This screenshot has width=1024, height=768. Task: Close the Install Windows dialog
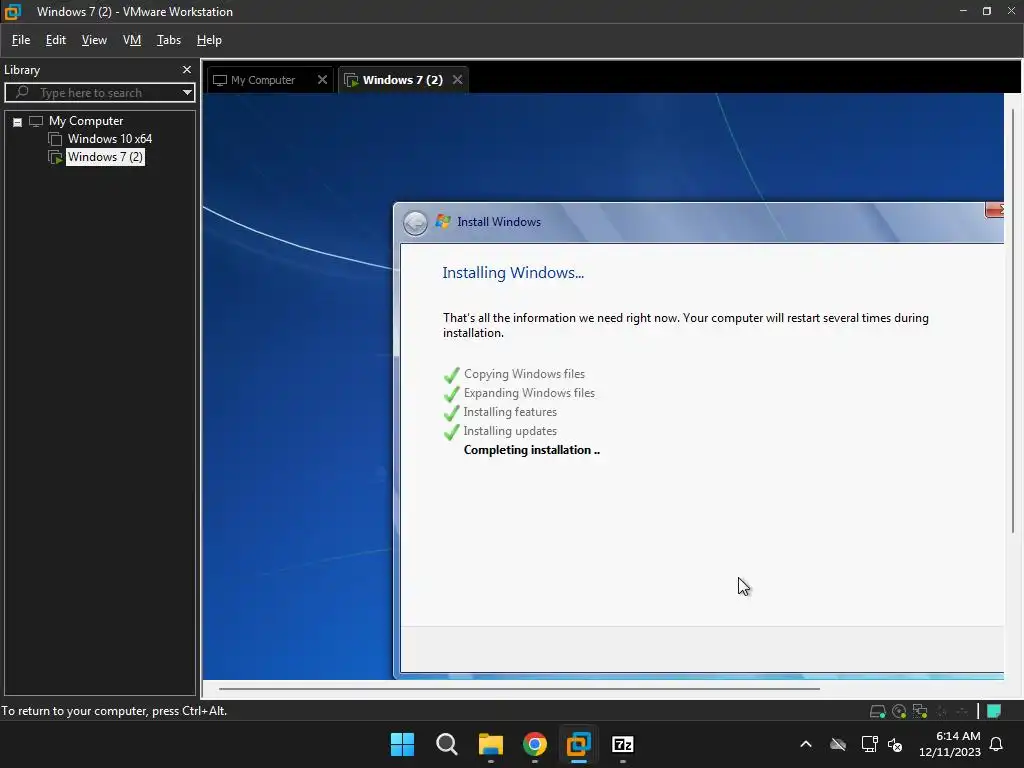click(994, 210)
